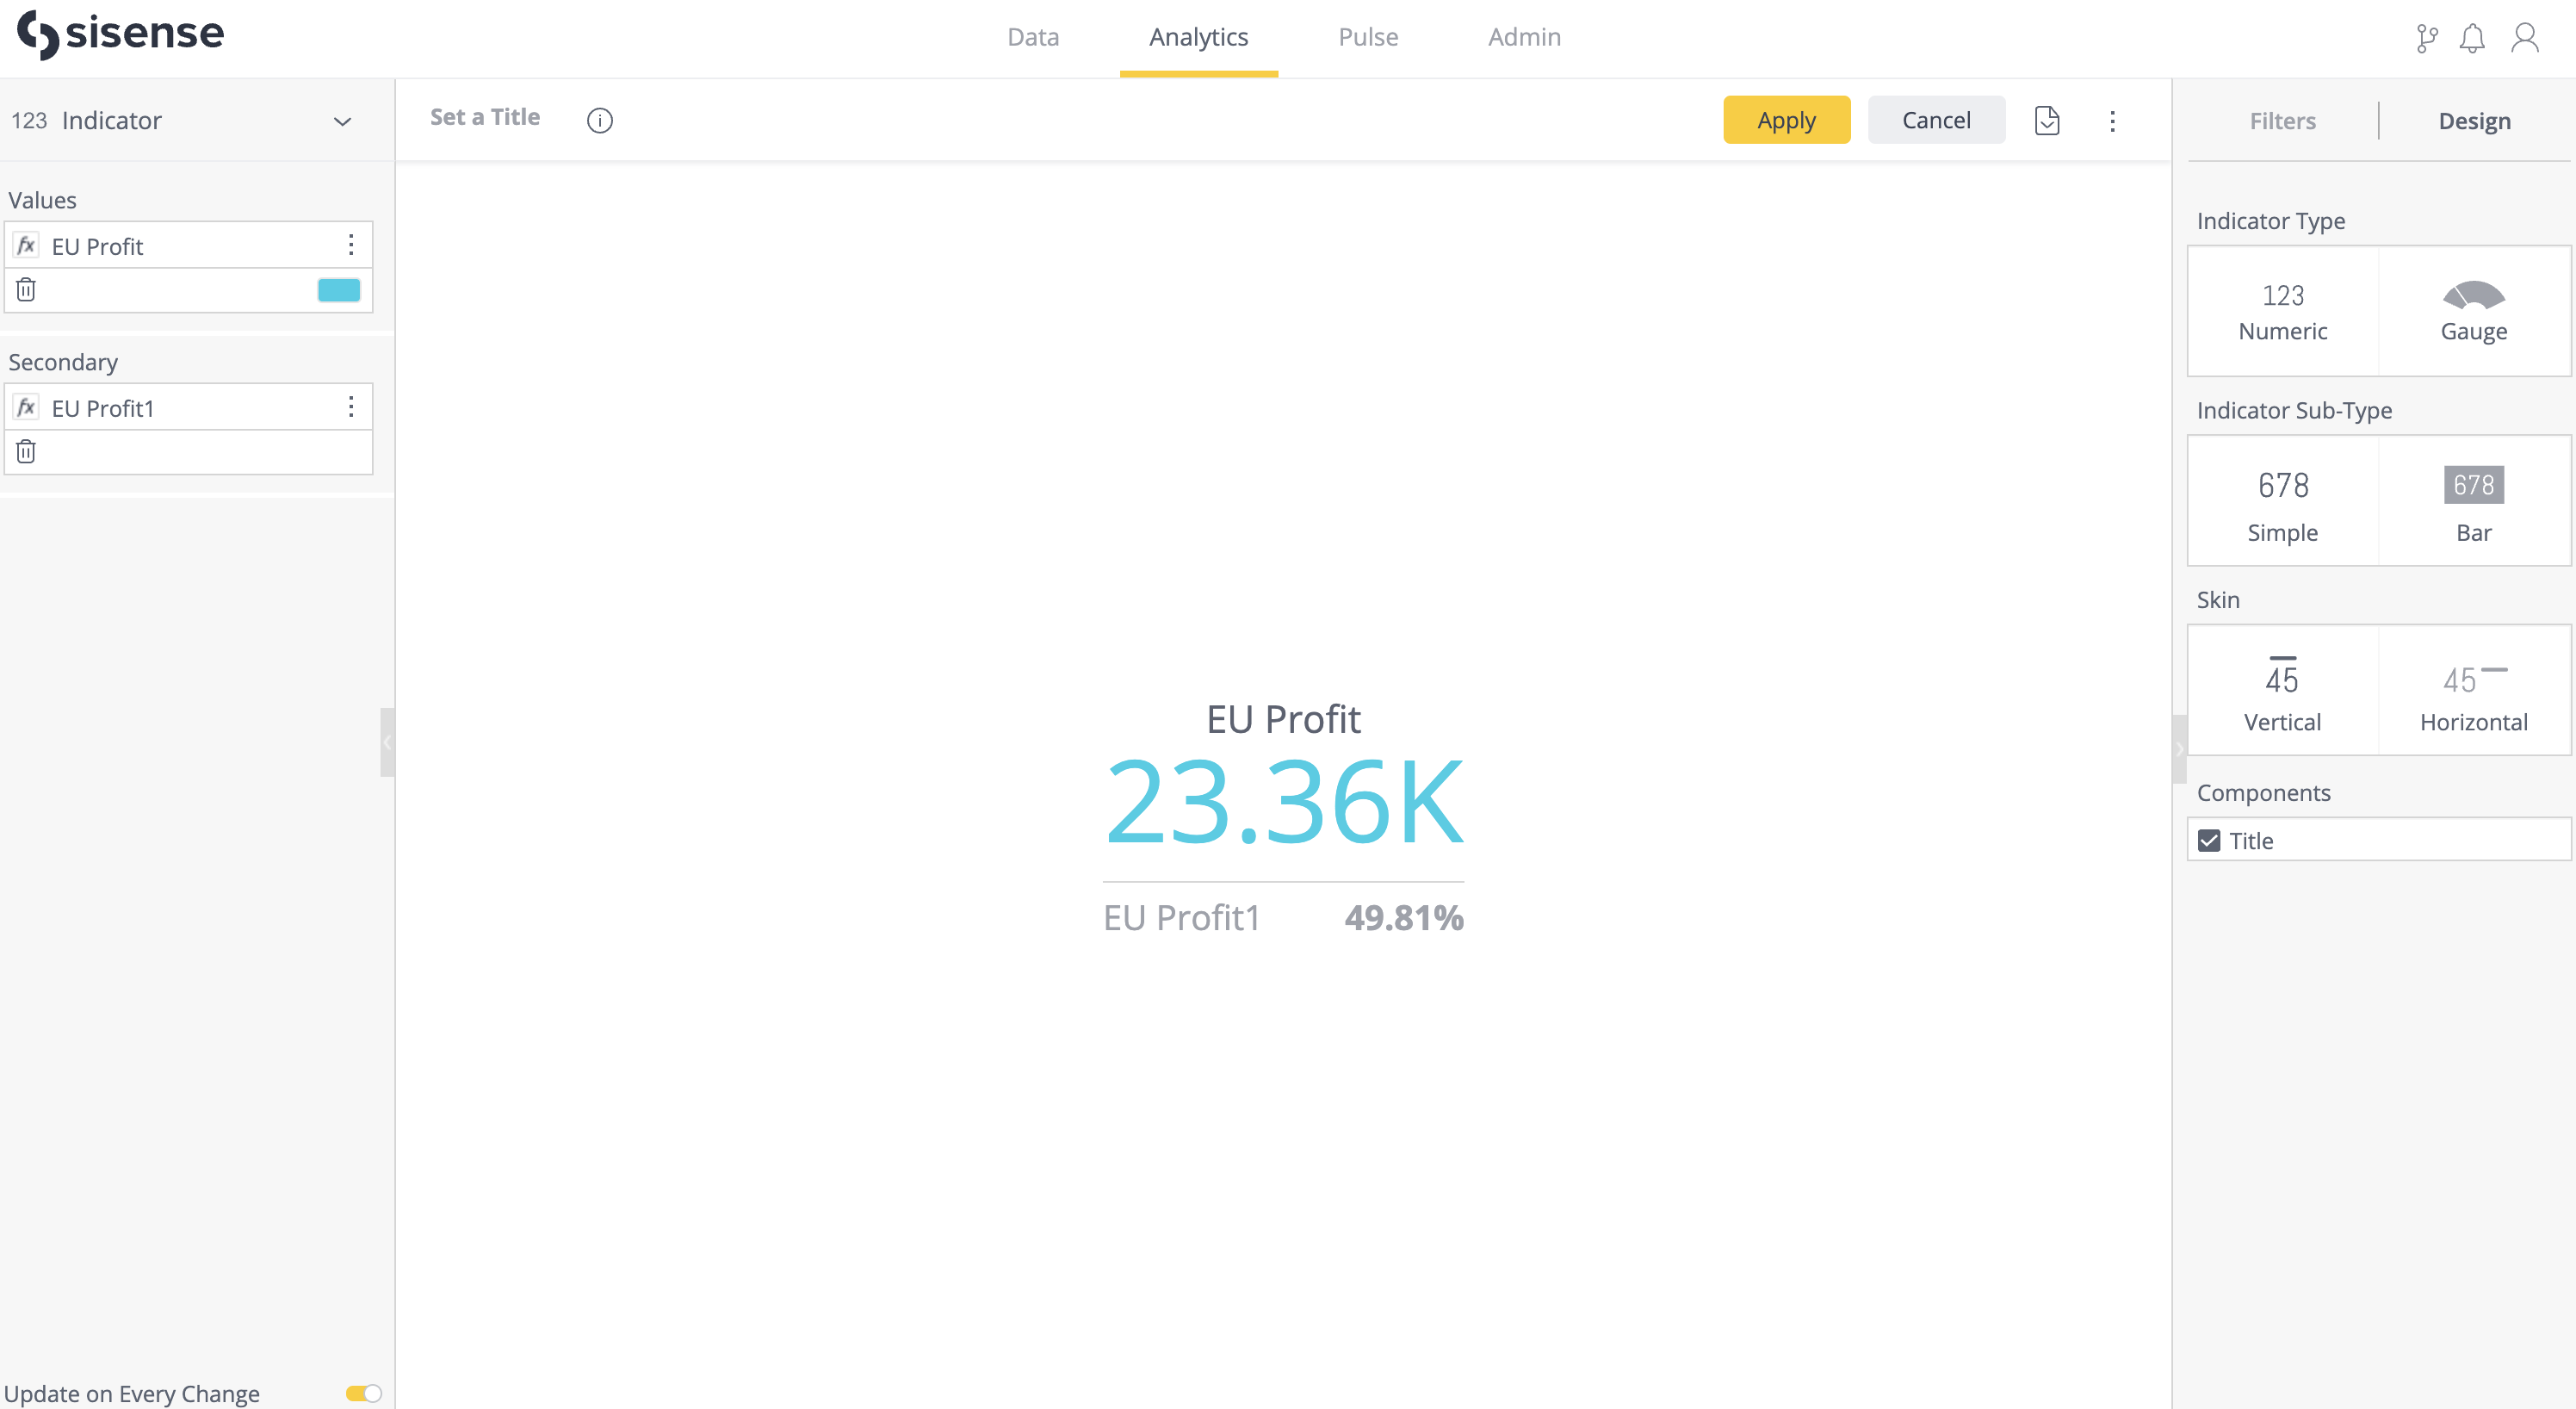Toggle the Title component checkbox
The image size is (2576, 1409).
pyautogui.click(x=2209, y=841)
